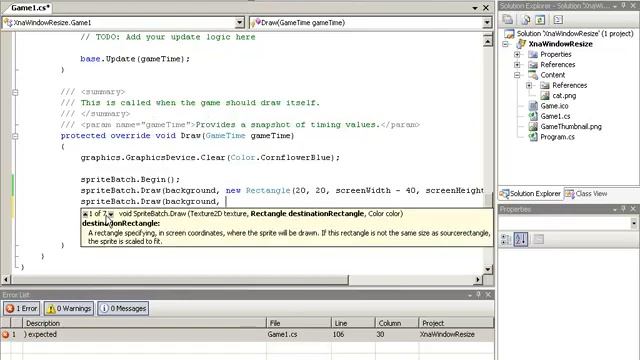Click the Game1.cs file icon
This screenshot has width=640, height=360.
533,116
